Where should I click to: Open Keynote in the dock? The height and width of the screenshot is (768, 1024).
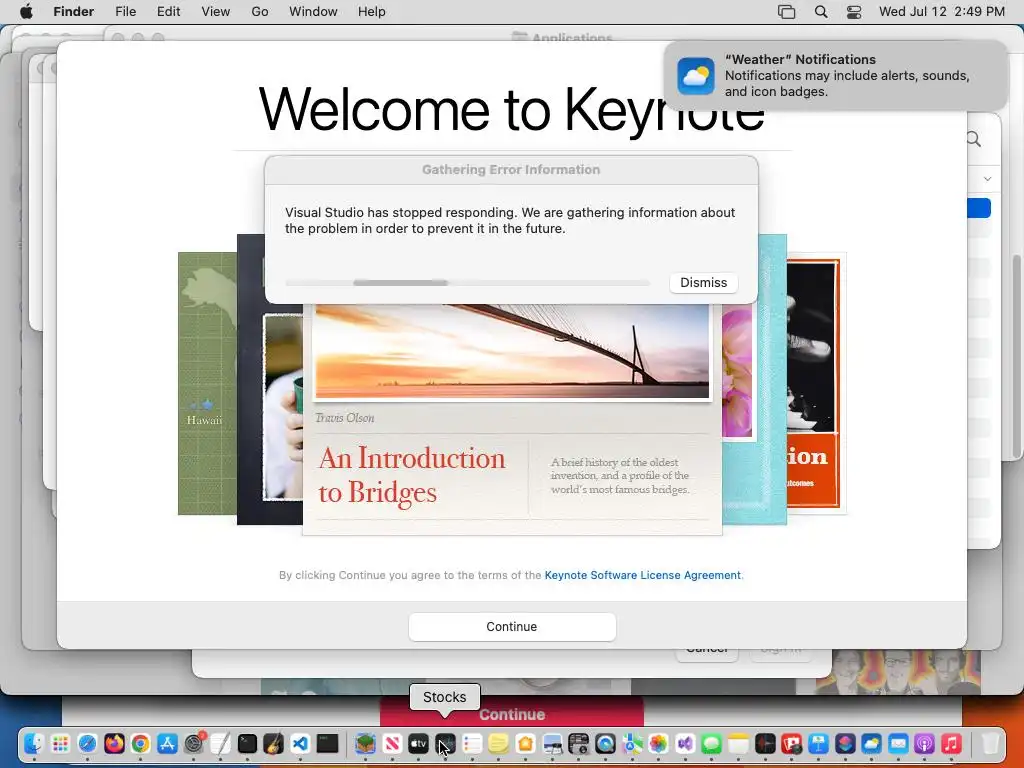pyautogui.click(x=818, y=743)
